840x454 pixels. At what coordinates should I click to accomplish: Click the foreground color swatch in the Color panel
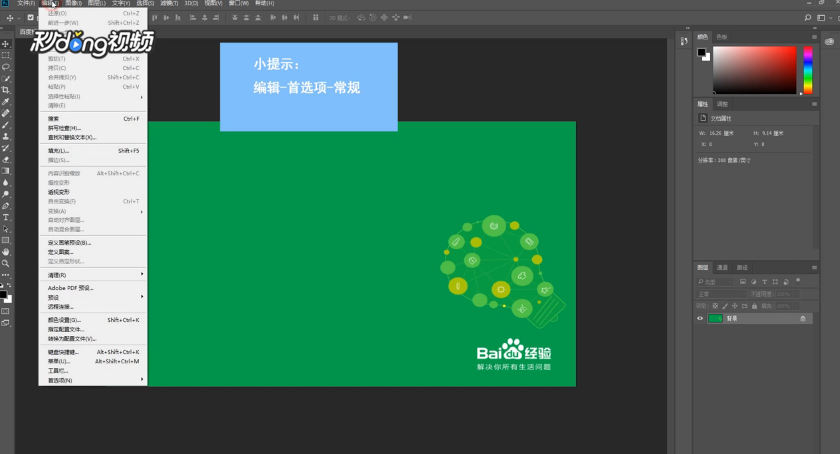[701, 52]
